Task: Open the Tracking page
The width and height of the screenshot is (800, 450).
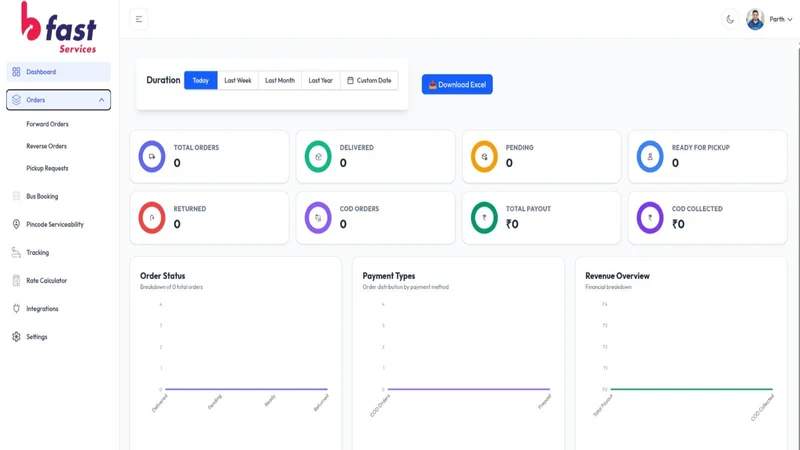Action: [x=59, y=253]
